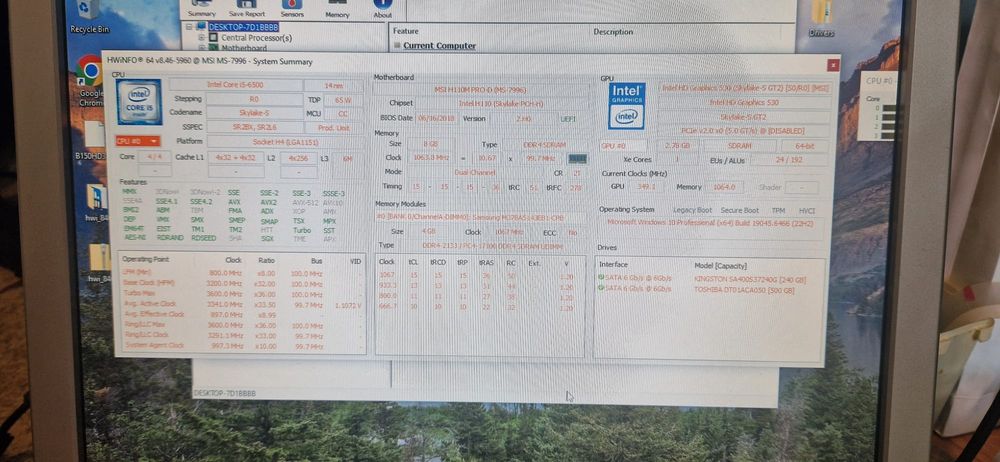Open Summary in HWiNFO main toolbar
The image size is (1000, 462).
(x=202, y=8)
